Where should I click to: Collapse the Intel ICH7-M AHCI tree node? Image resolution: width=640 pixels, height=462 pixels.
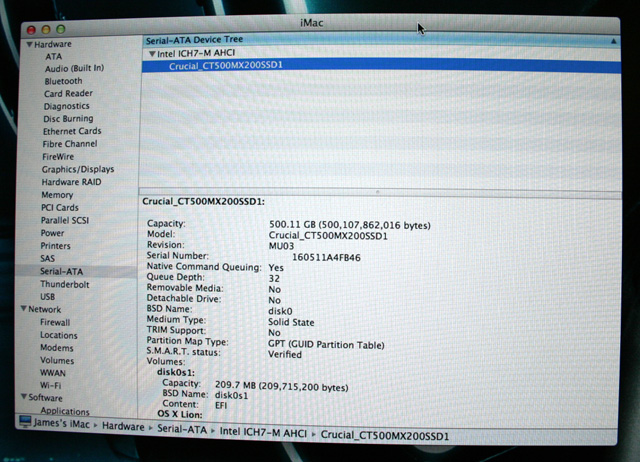(x=152, y=53)
